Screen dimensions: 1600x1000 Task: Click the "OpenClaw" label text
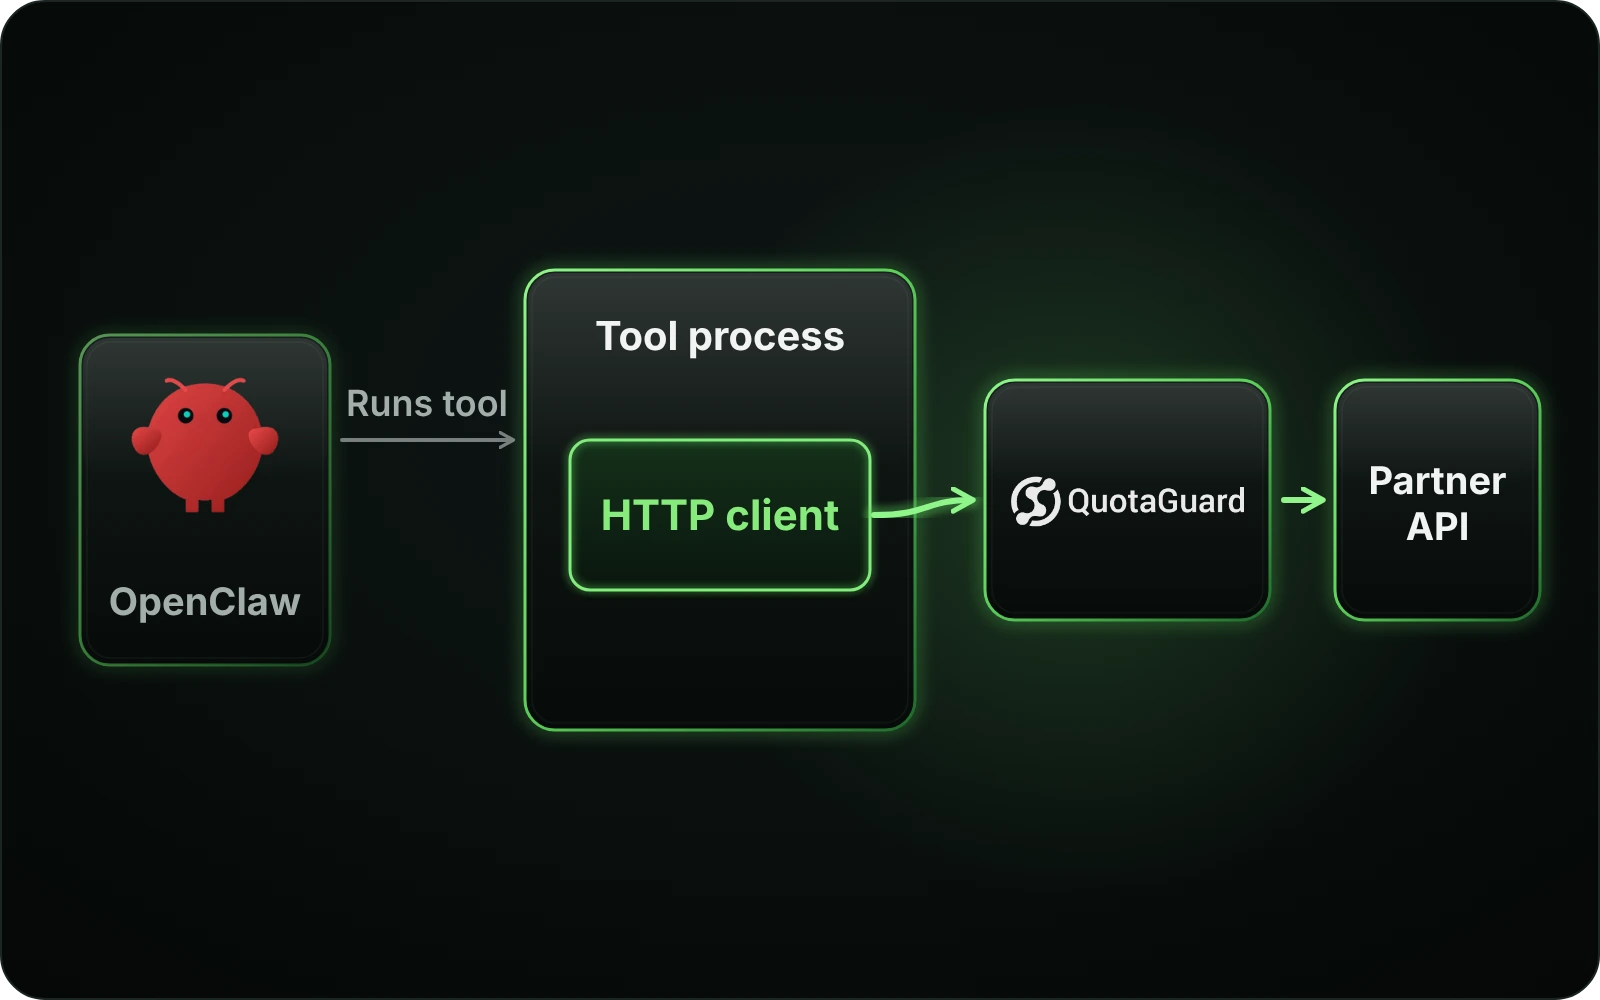coord(205,602)
